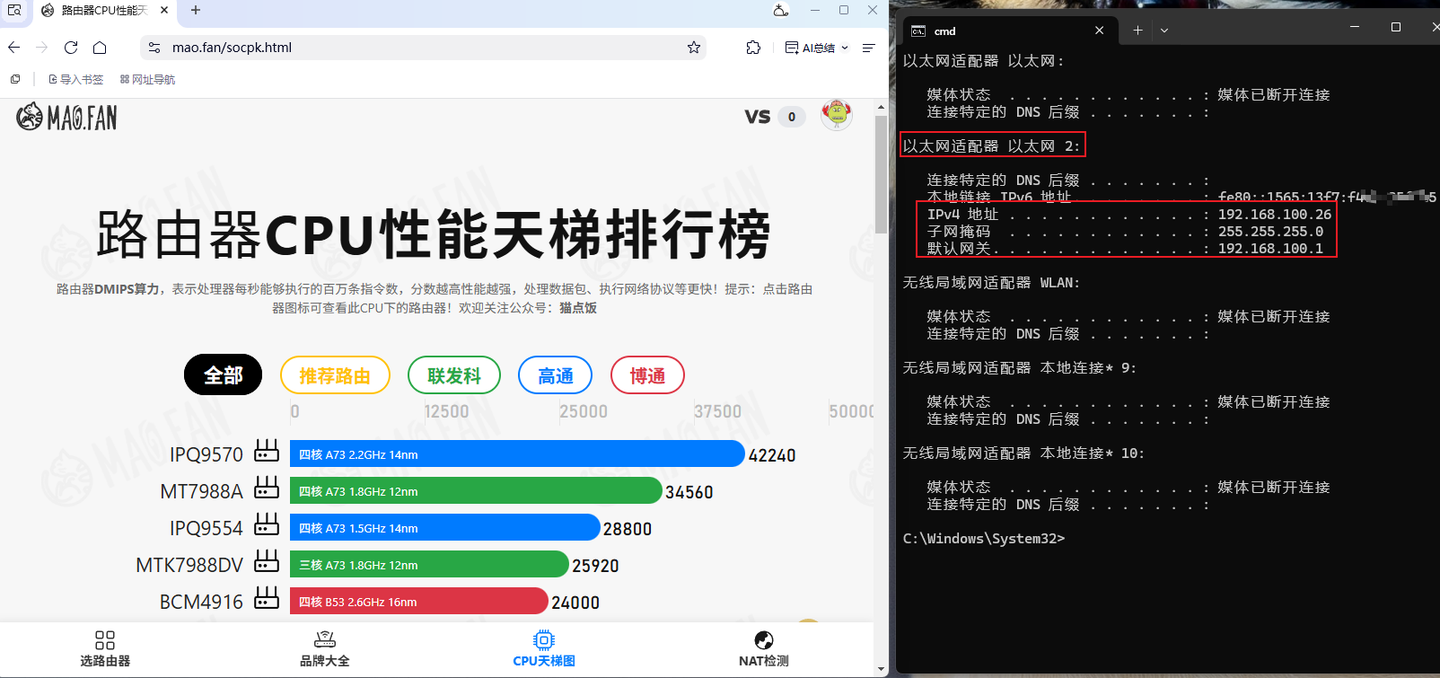Image resolution: width=1440 pixels, height=678 pixels.
Task: Click the blue IPQ9570 performance bar
Action: (x=517, y=454)
